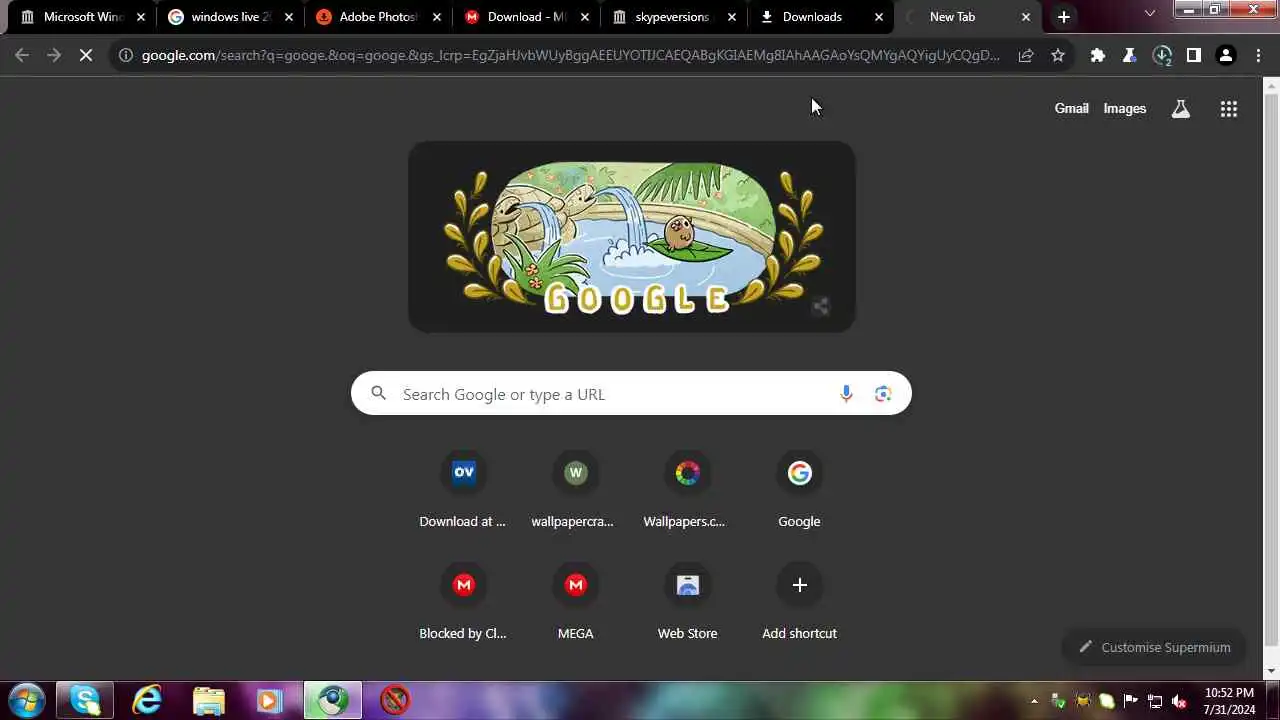Open the wallpapercra... shortcut
The height and width of the screenshot is (720, 1280).
coord(575,490)
